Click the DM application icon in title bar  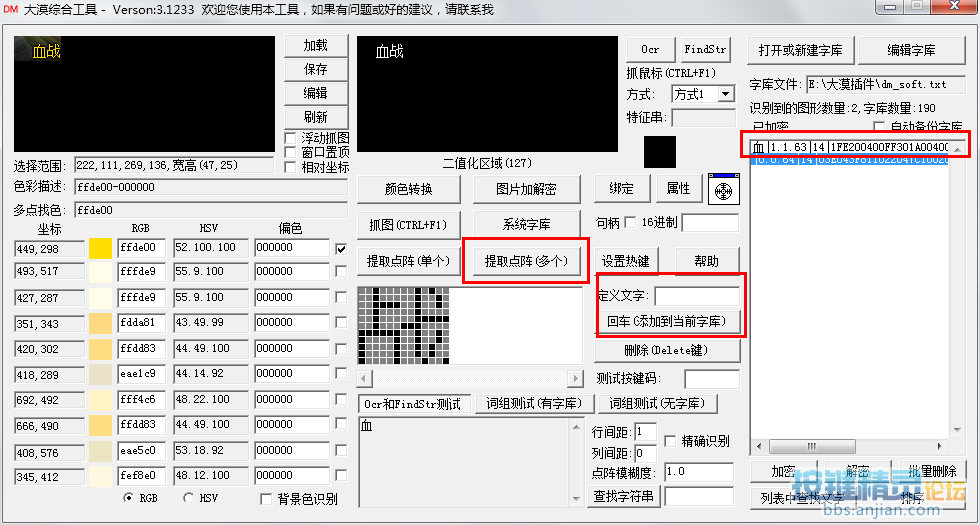point(11,9)
